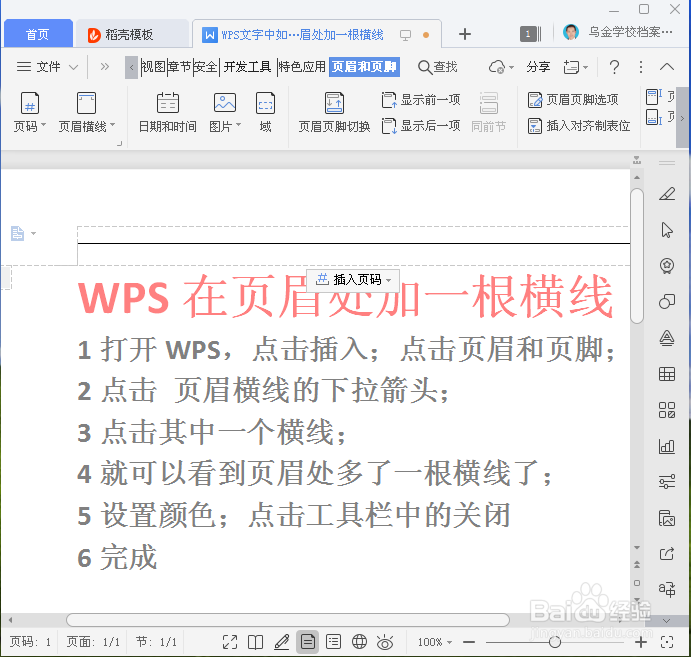This screenshot has height=657, width=691.
Task: Insert 日期和时间 date and time
Action: pos(167,112)
